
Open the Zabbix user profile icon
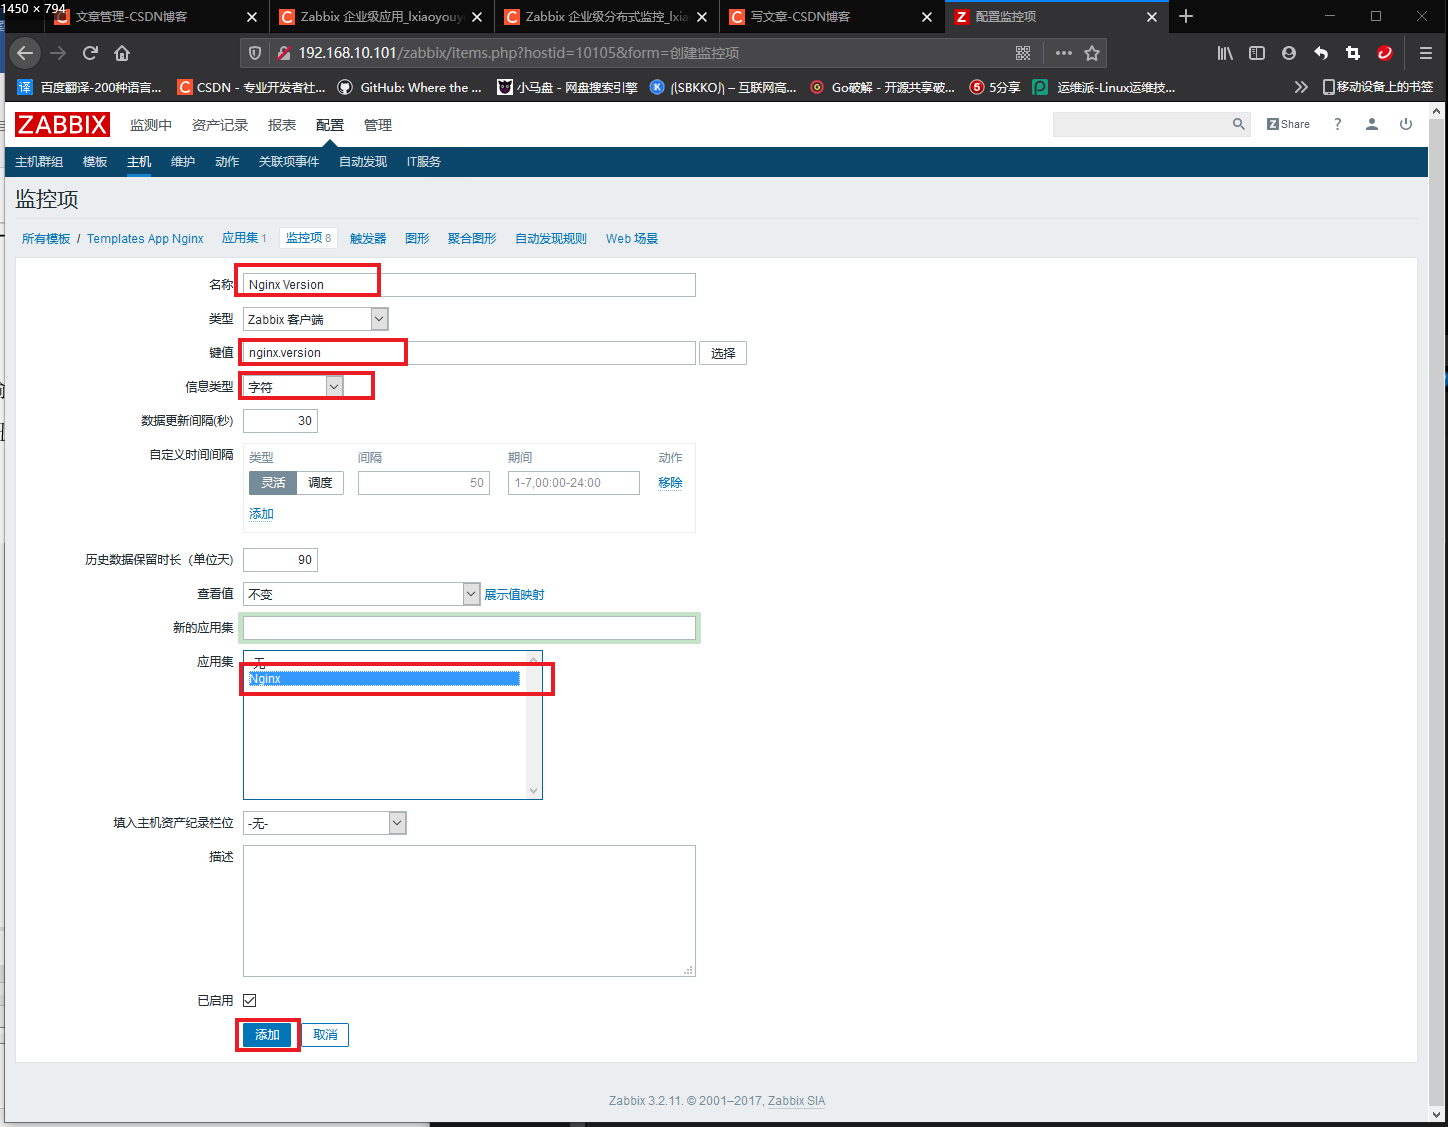pos(1372,124)
